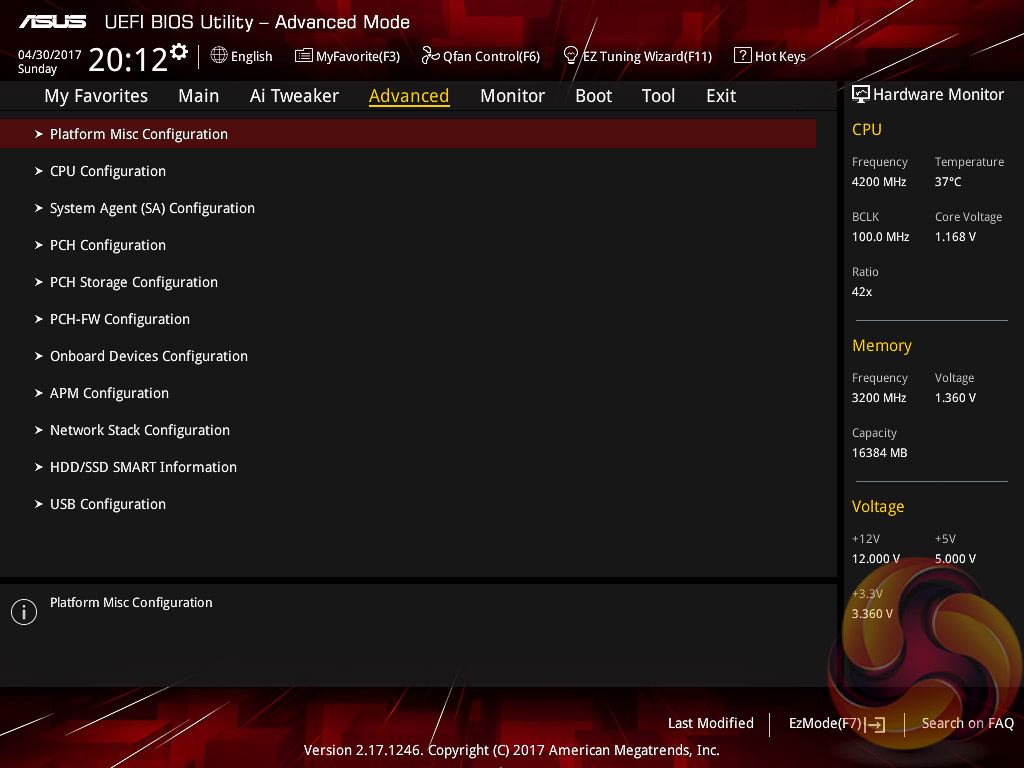
Task: Open the Tool tab
Action: click(x=658, y=96)
